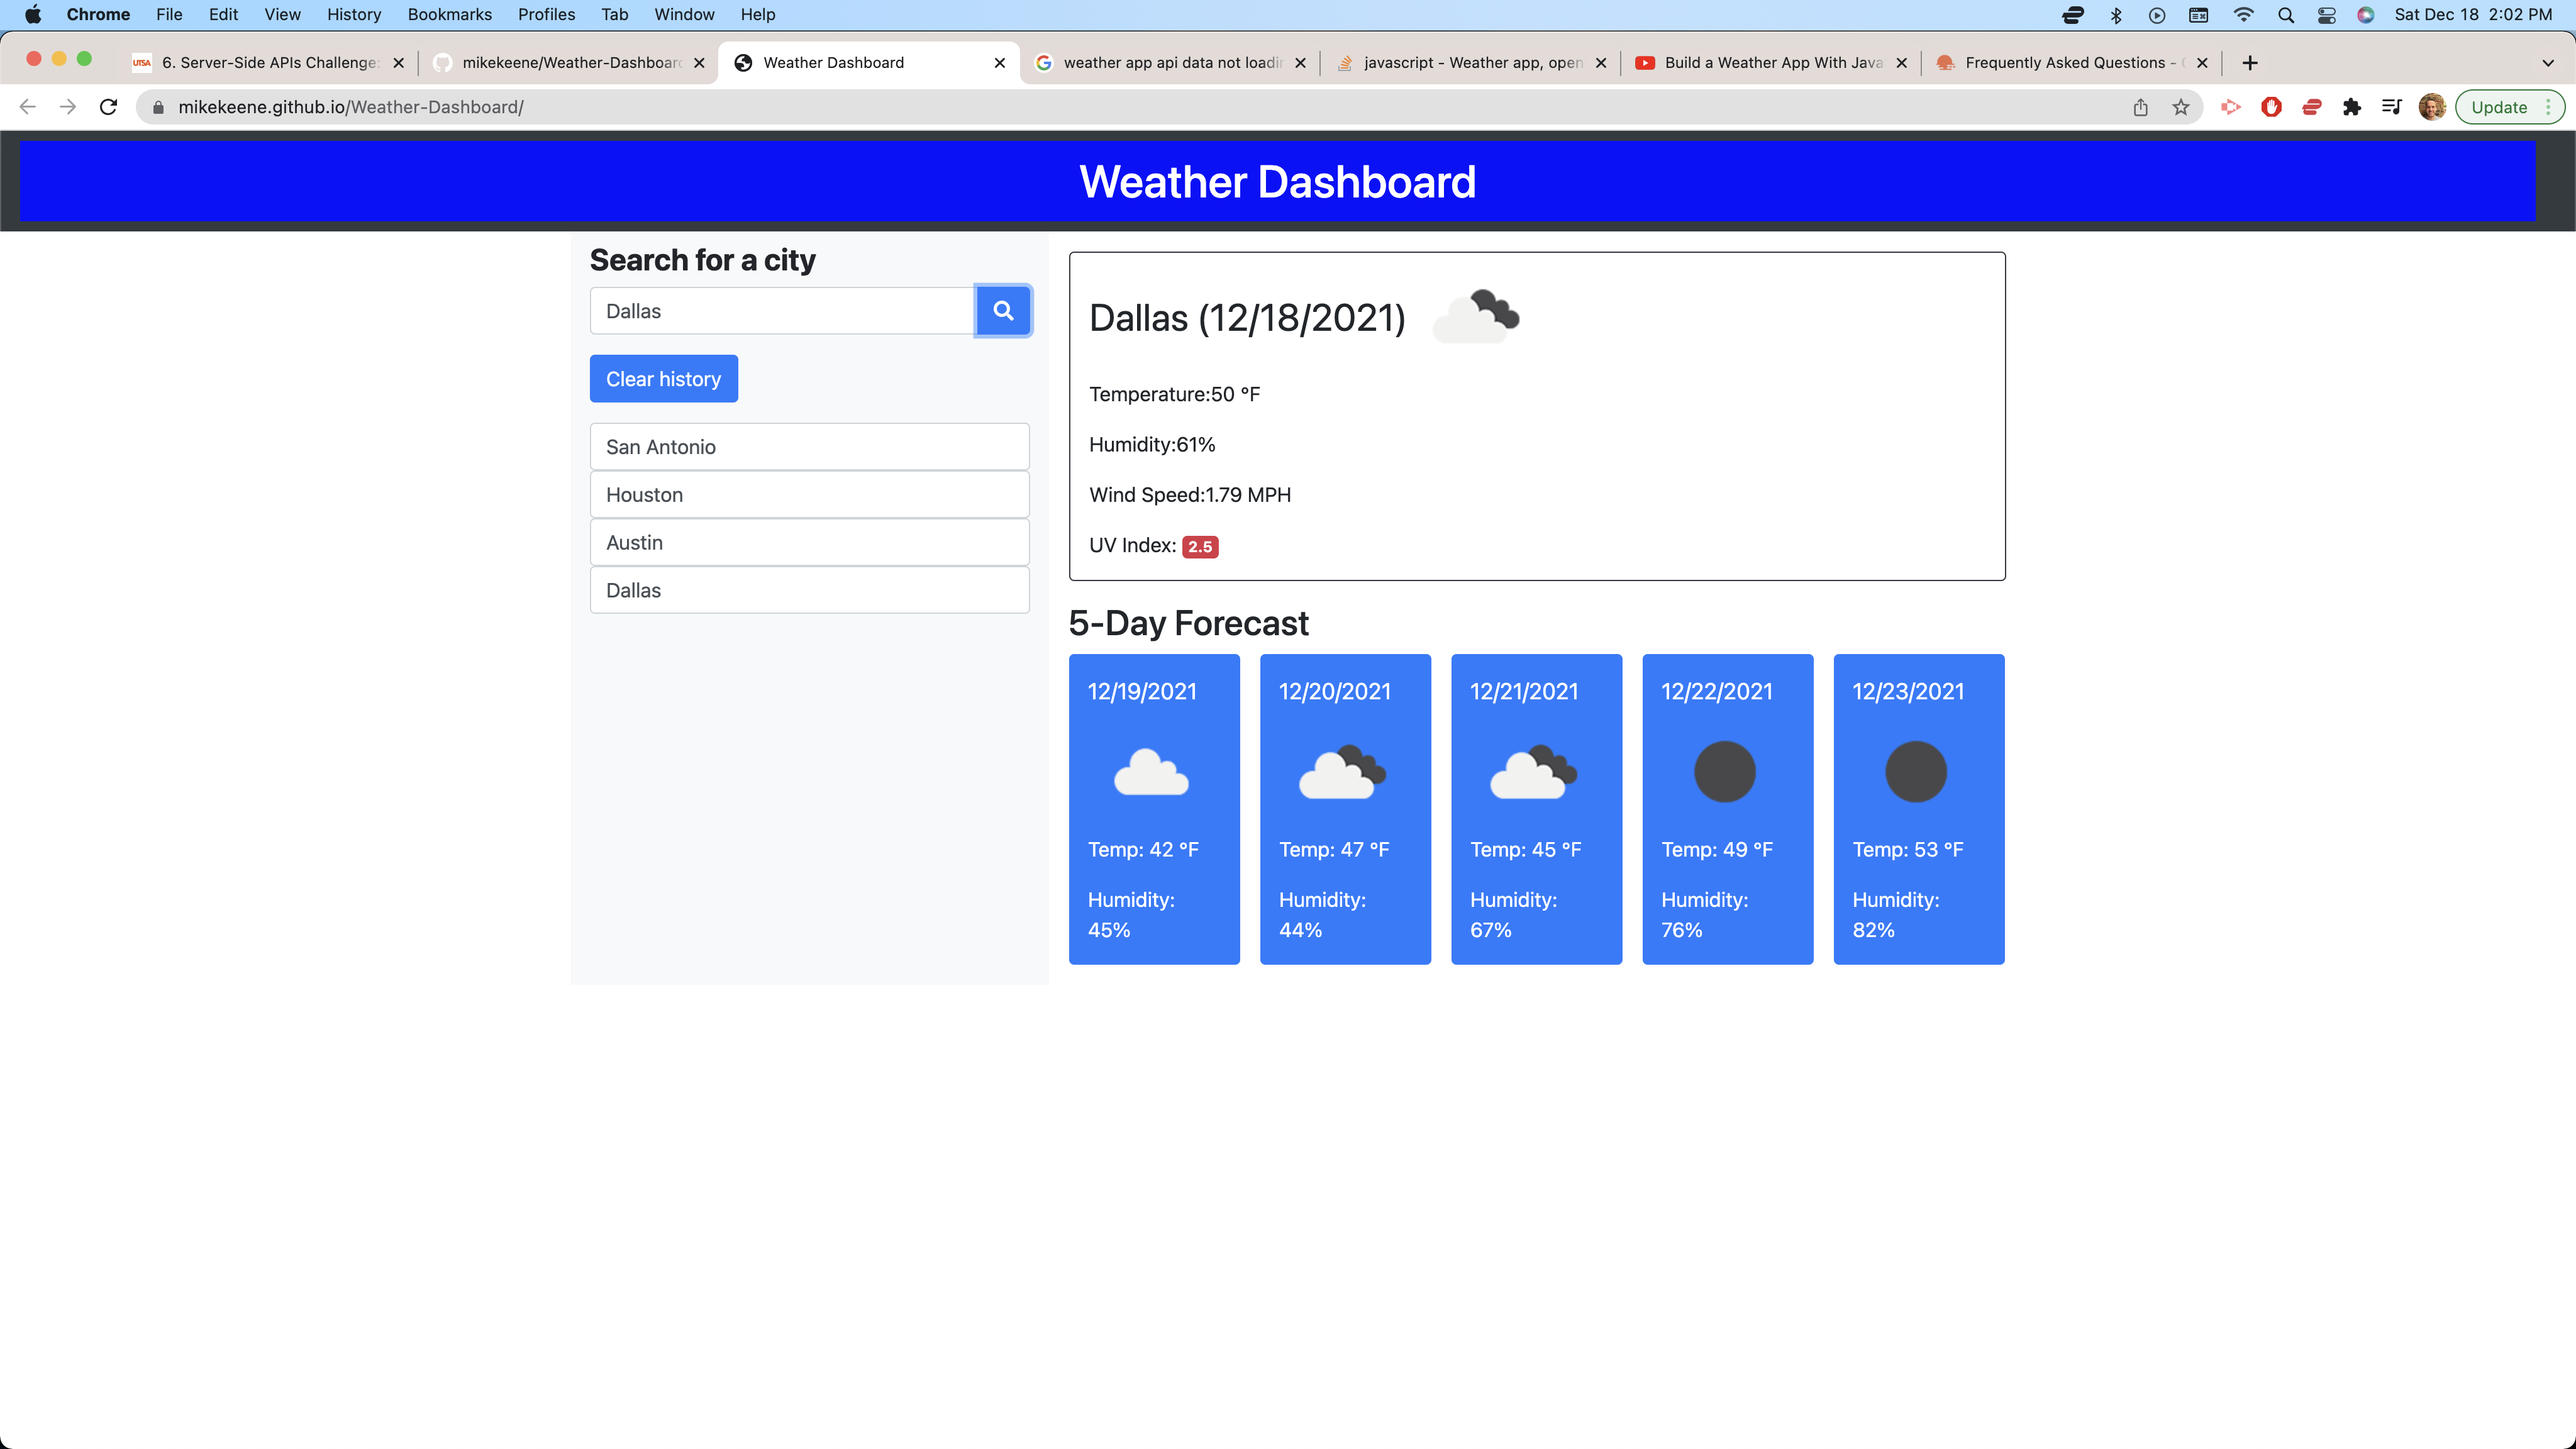Open the Bookmarks menu
Viewport: 2576px width, 1449px height.
click(x=449, y=14)
